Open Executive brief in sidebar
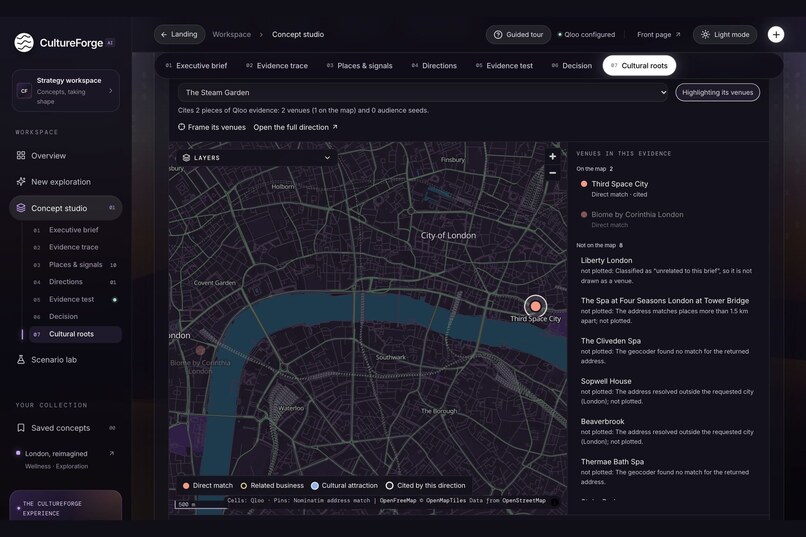Screen dimensions: 806x537 (75, 230)
